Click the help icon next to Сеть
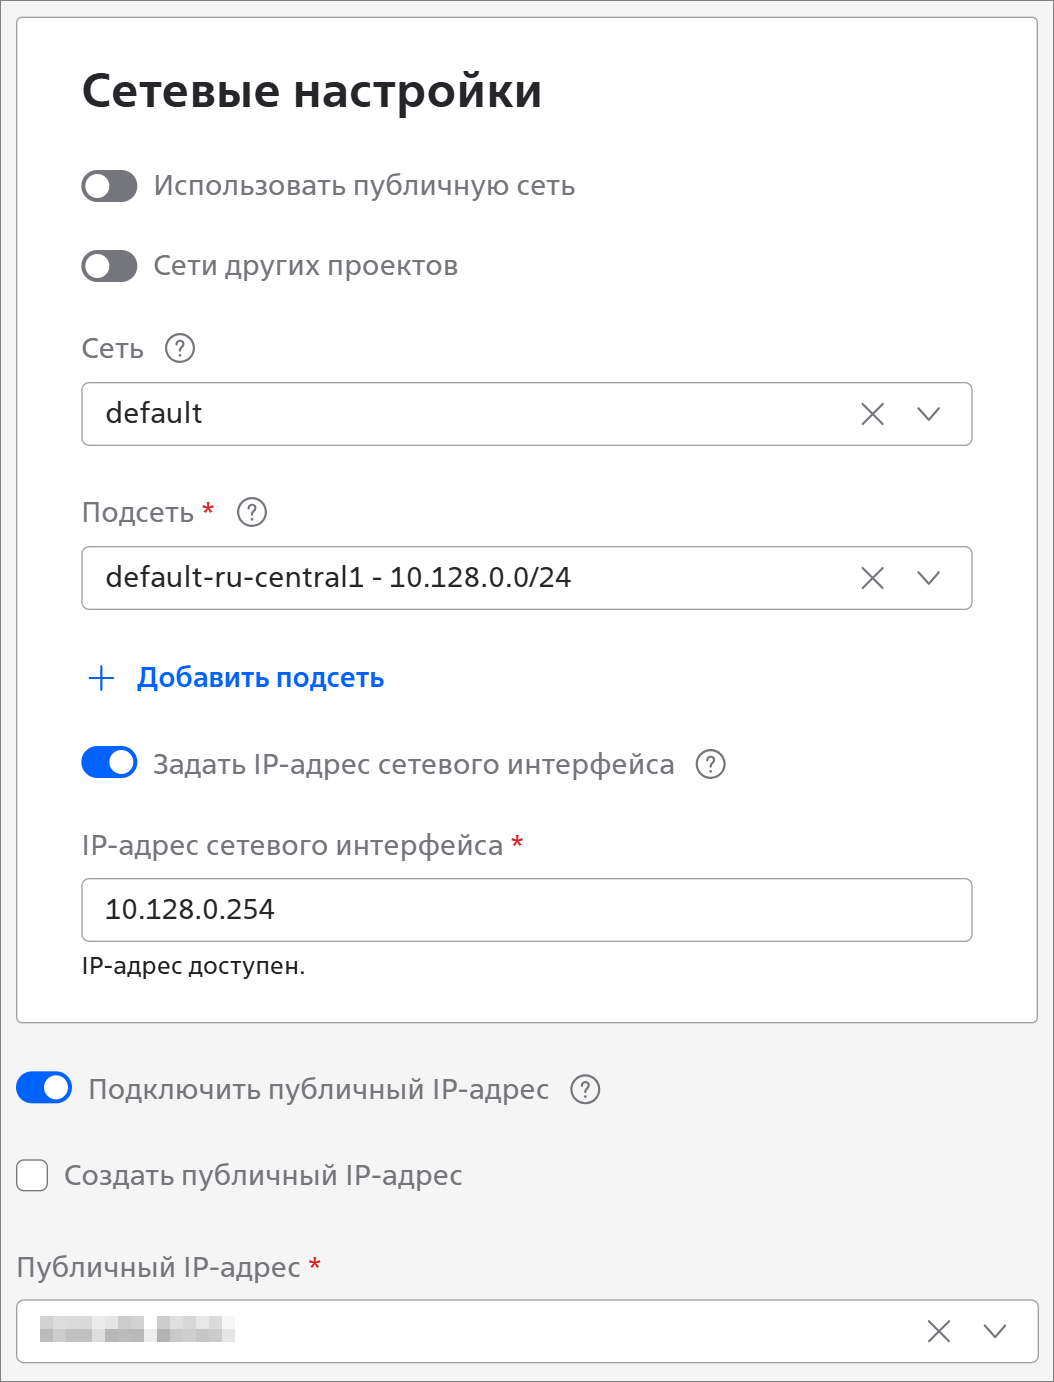Viewport: 1054px width, 1382px height. click(x=179, y=348)
